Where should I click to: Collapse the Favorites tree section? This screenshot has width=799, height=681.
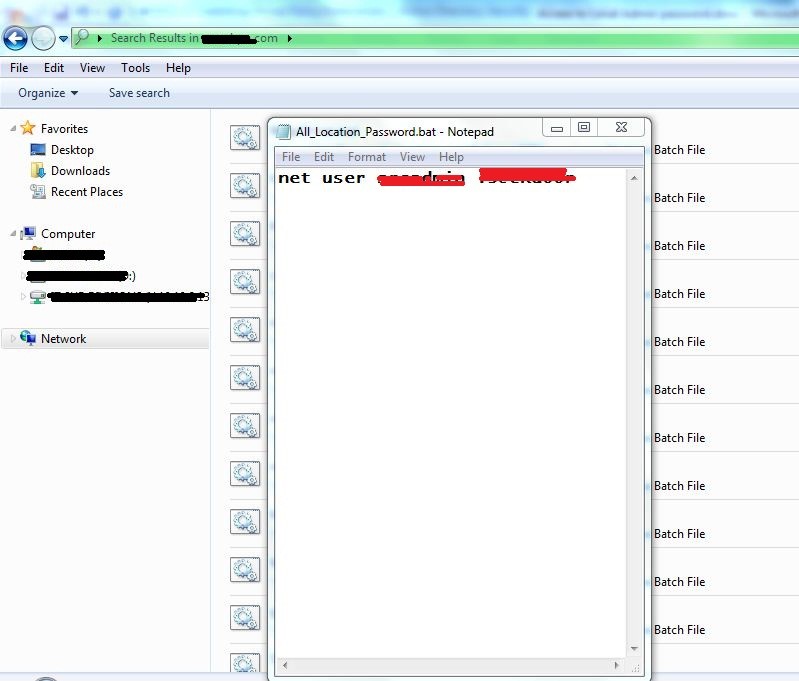(13, 129)
